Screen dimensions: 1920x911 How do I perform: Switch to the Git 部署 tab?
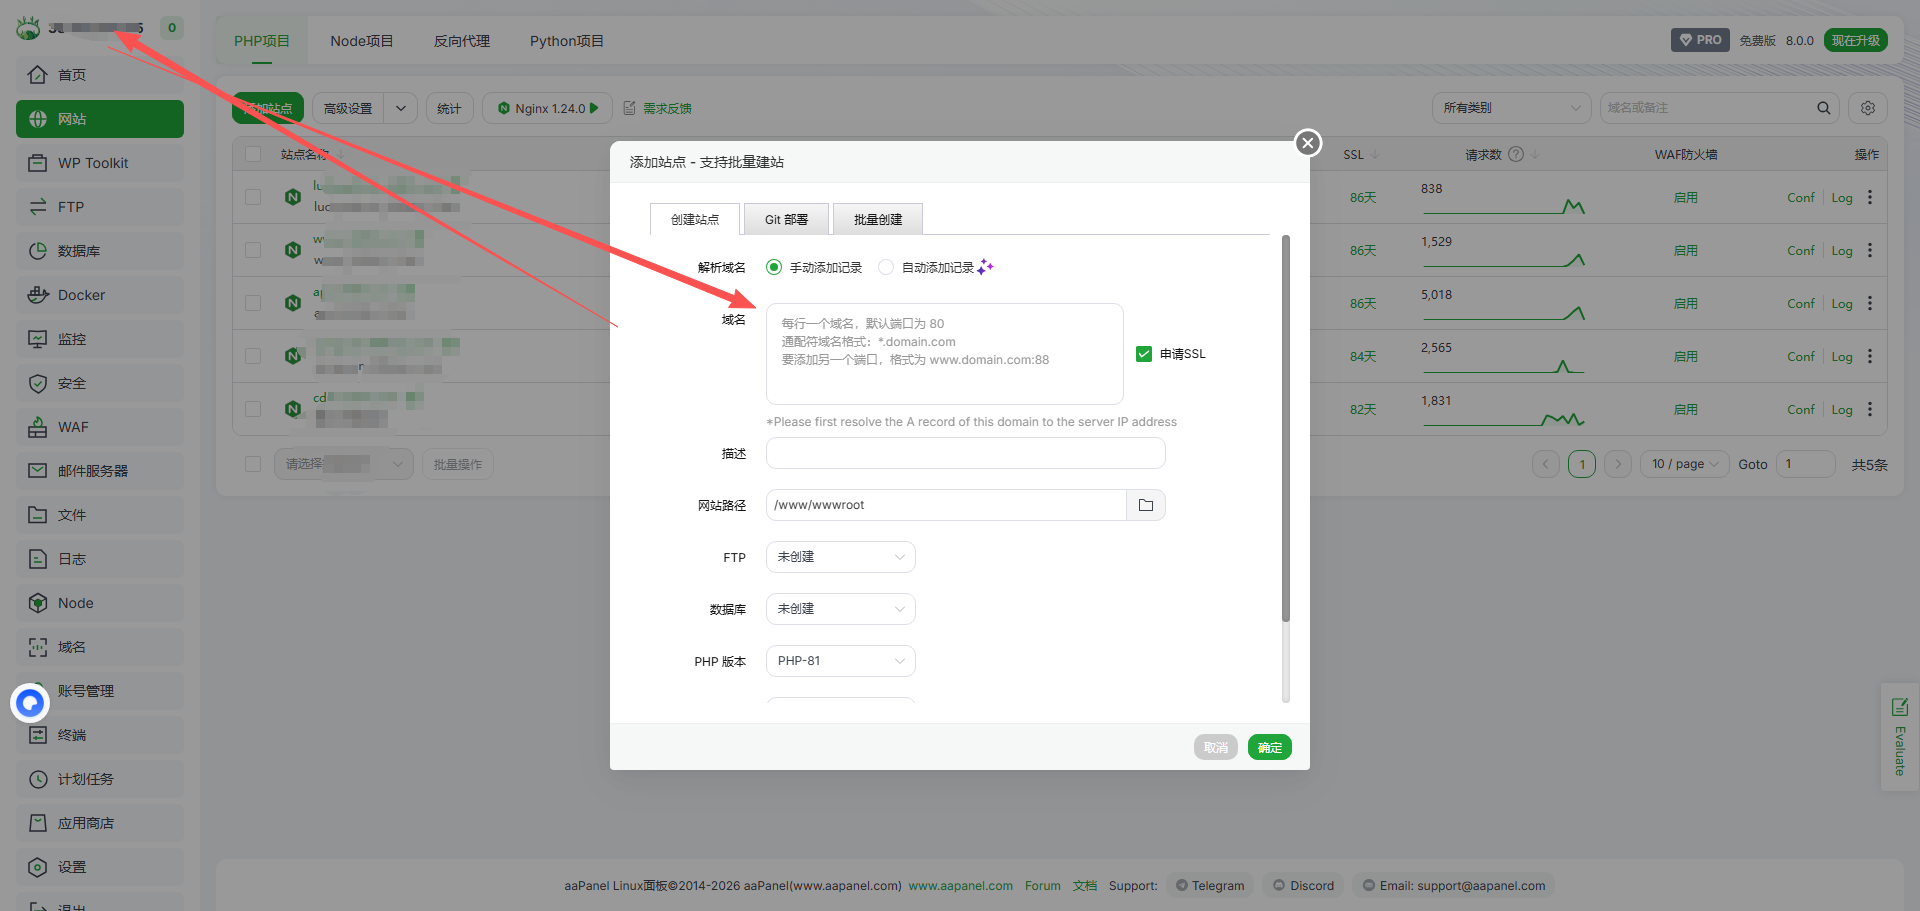coord(786,219)
